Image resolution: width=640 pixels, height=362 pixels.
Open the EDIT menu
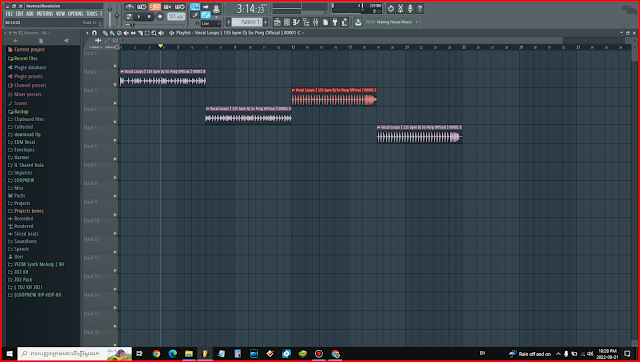(x=19, y=13)
